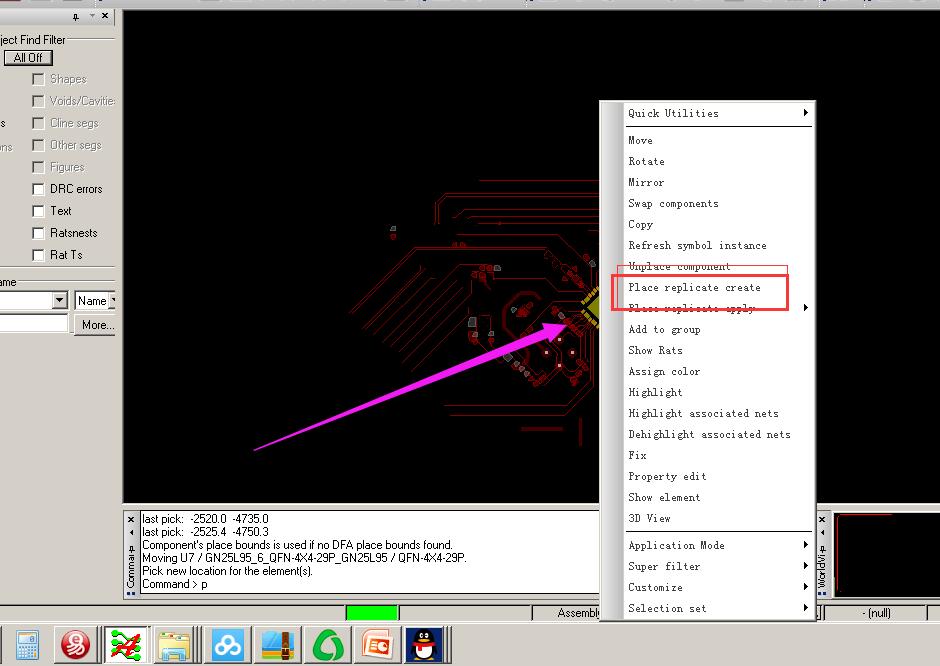This screenshot has height=666, width=940.
Task: Choose Rotate from context menu
Action: coord(718,161)
